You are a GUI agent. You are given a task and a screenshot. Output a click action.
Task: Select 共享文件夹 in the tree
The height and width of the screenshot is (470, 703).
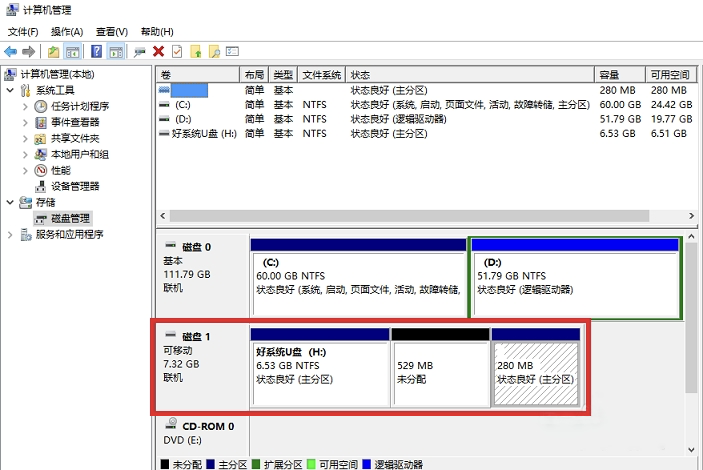point(75,139)
